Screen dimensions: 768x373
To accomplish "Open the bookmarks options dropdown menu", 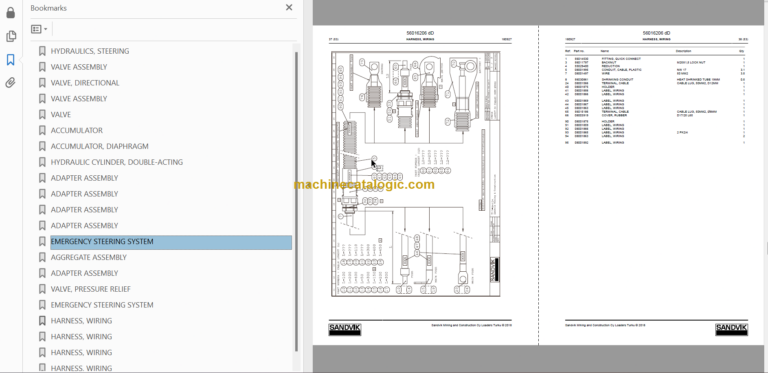I will (39, 29).
